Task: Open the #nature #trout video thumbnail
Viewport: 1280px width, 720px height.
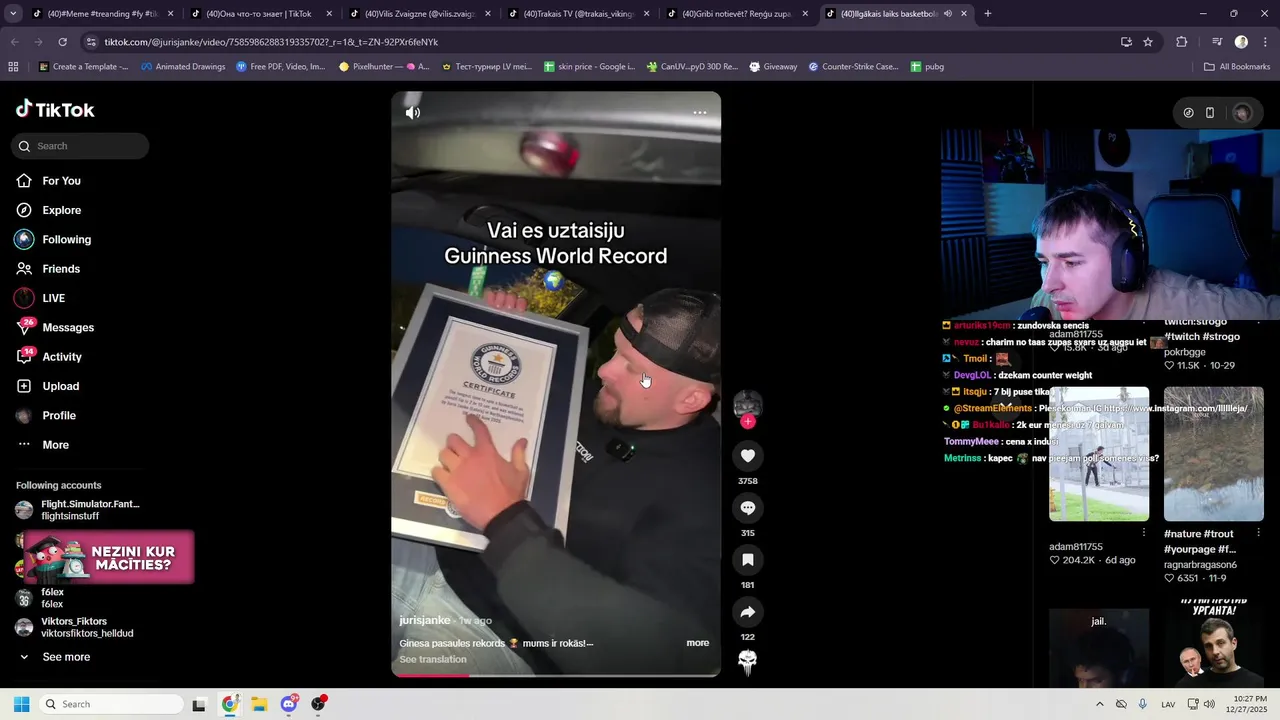Action: (1214, 454)
